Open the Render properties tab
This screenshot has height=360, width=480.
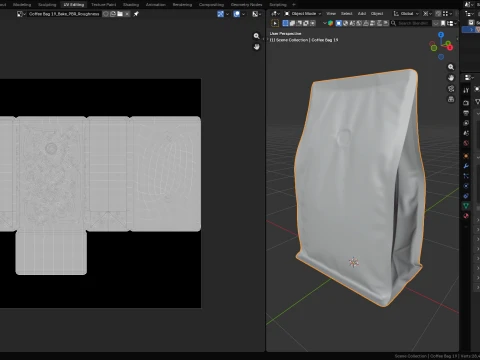[x=466, y=103]
